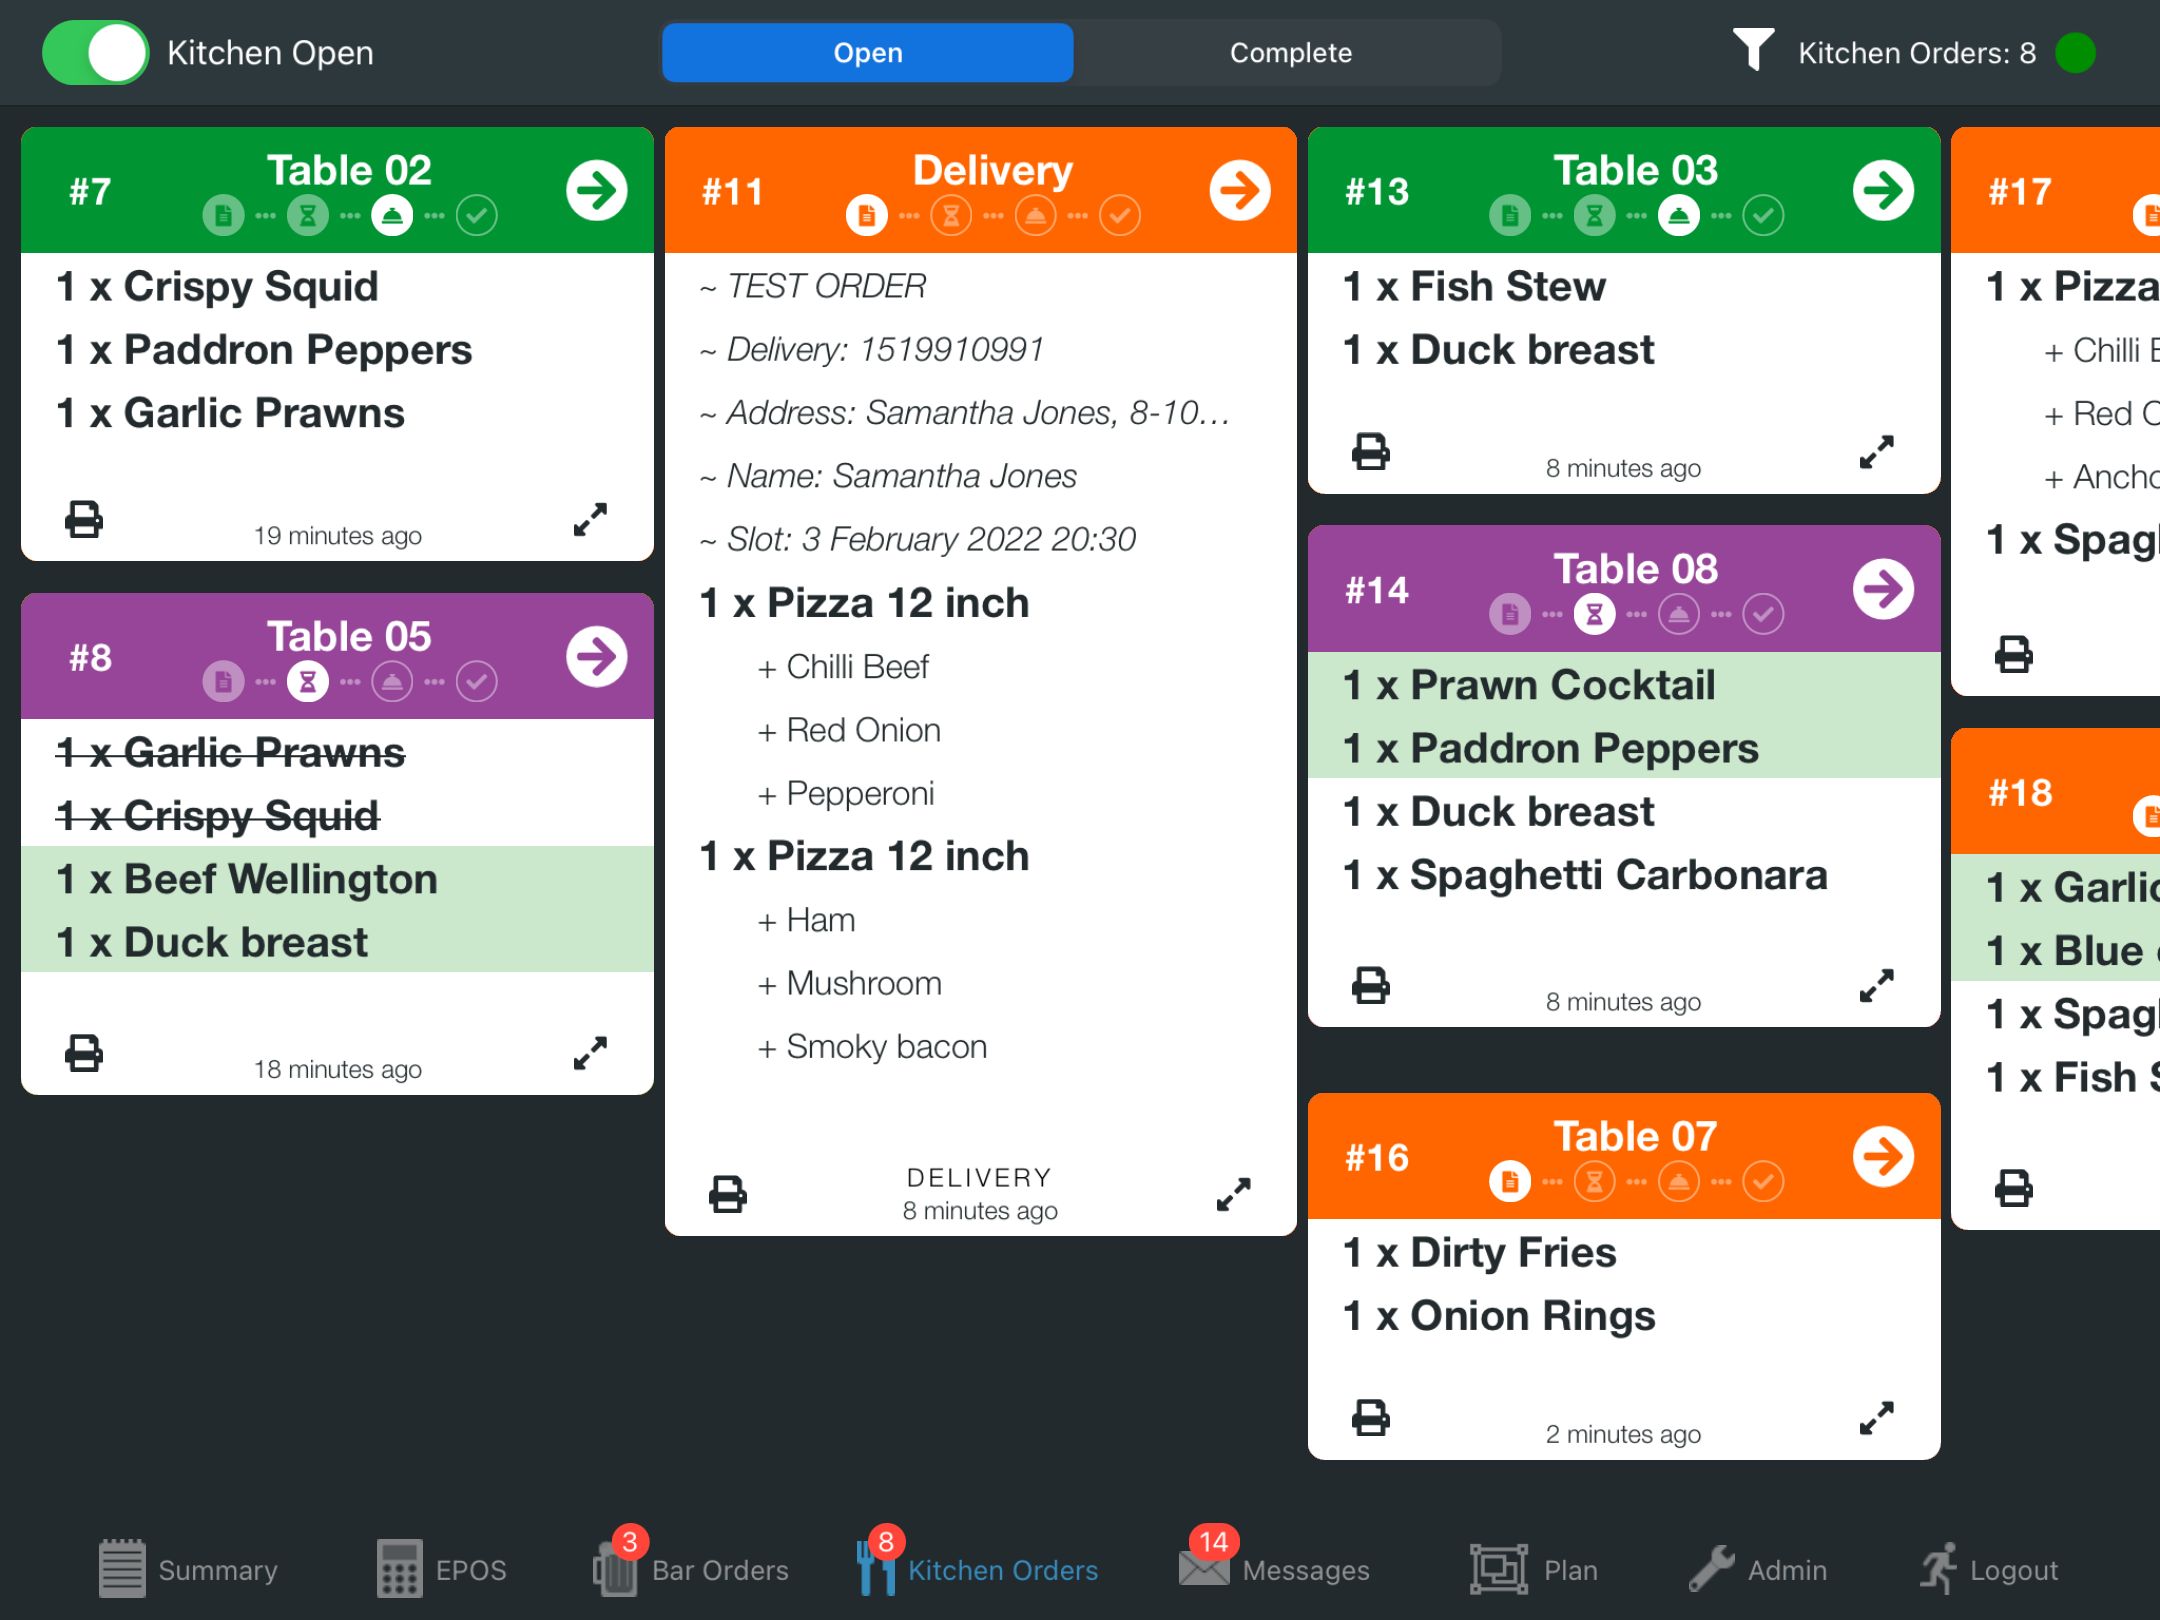Print the order #8 Table 05 ticket
This screenshot has width=2160, height=1620.
[83, 1053]
